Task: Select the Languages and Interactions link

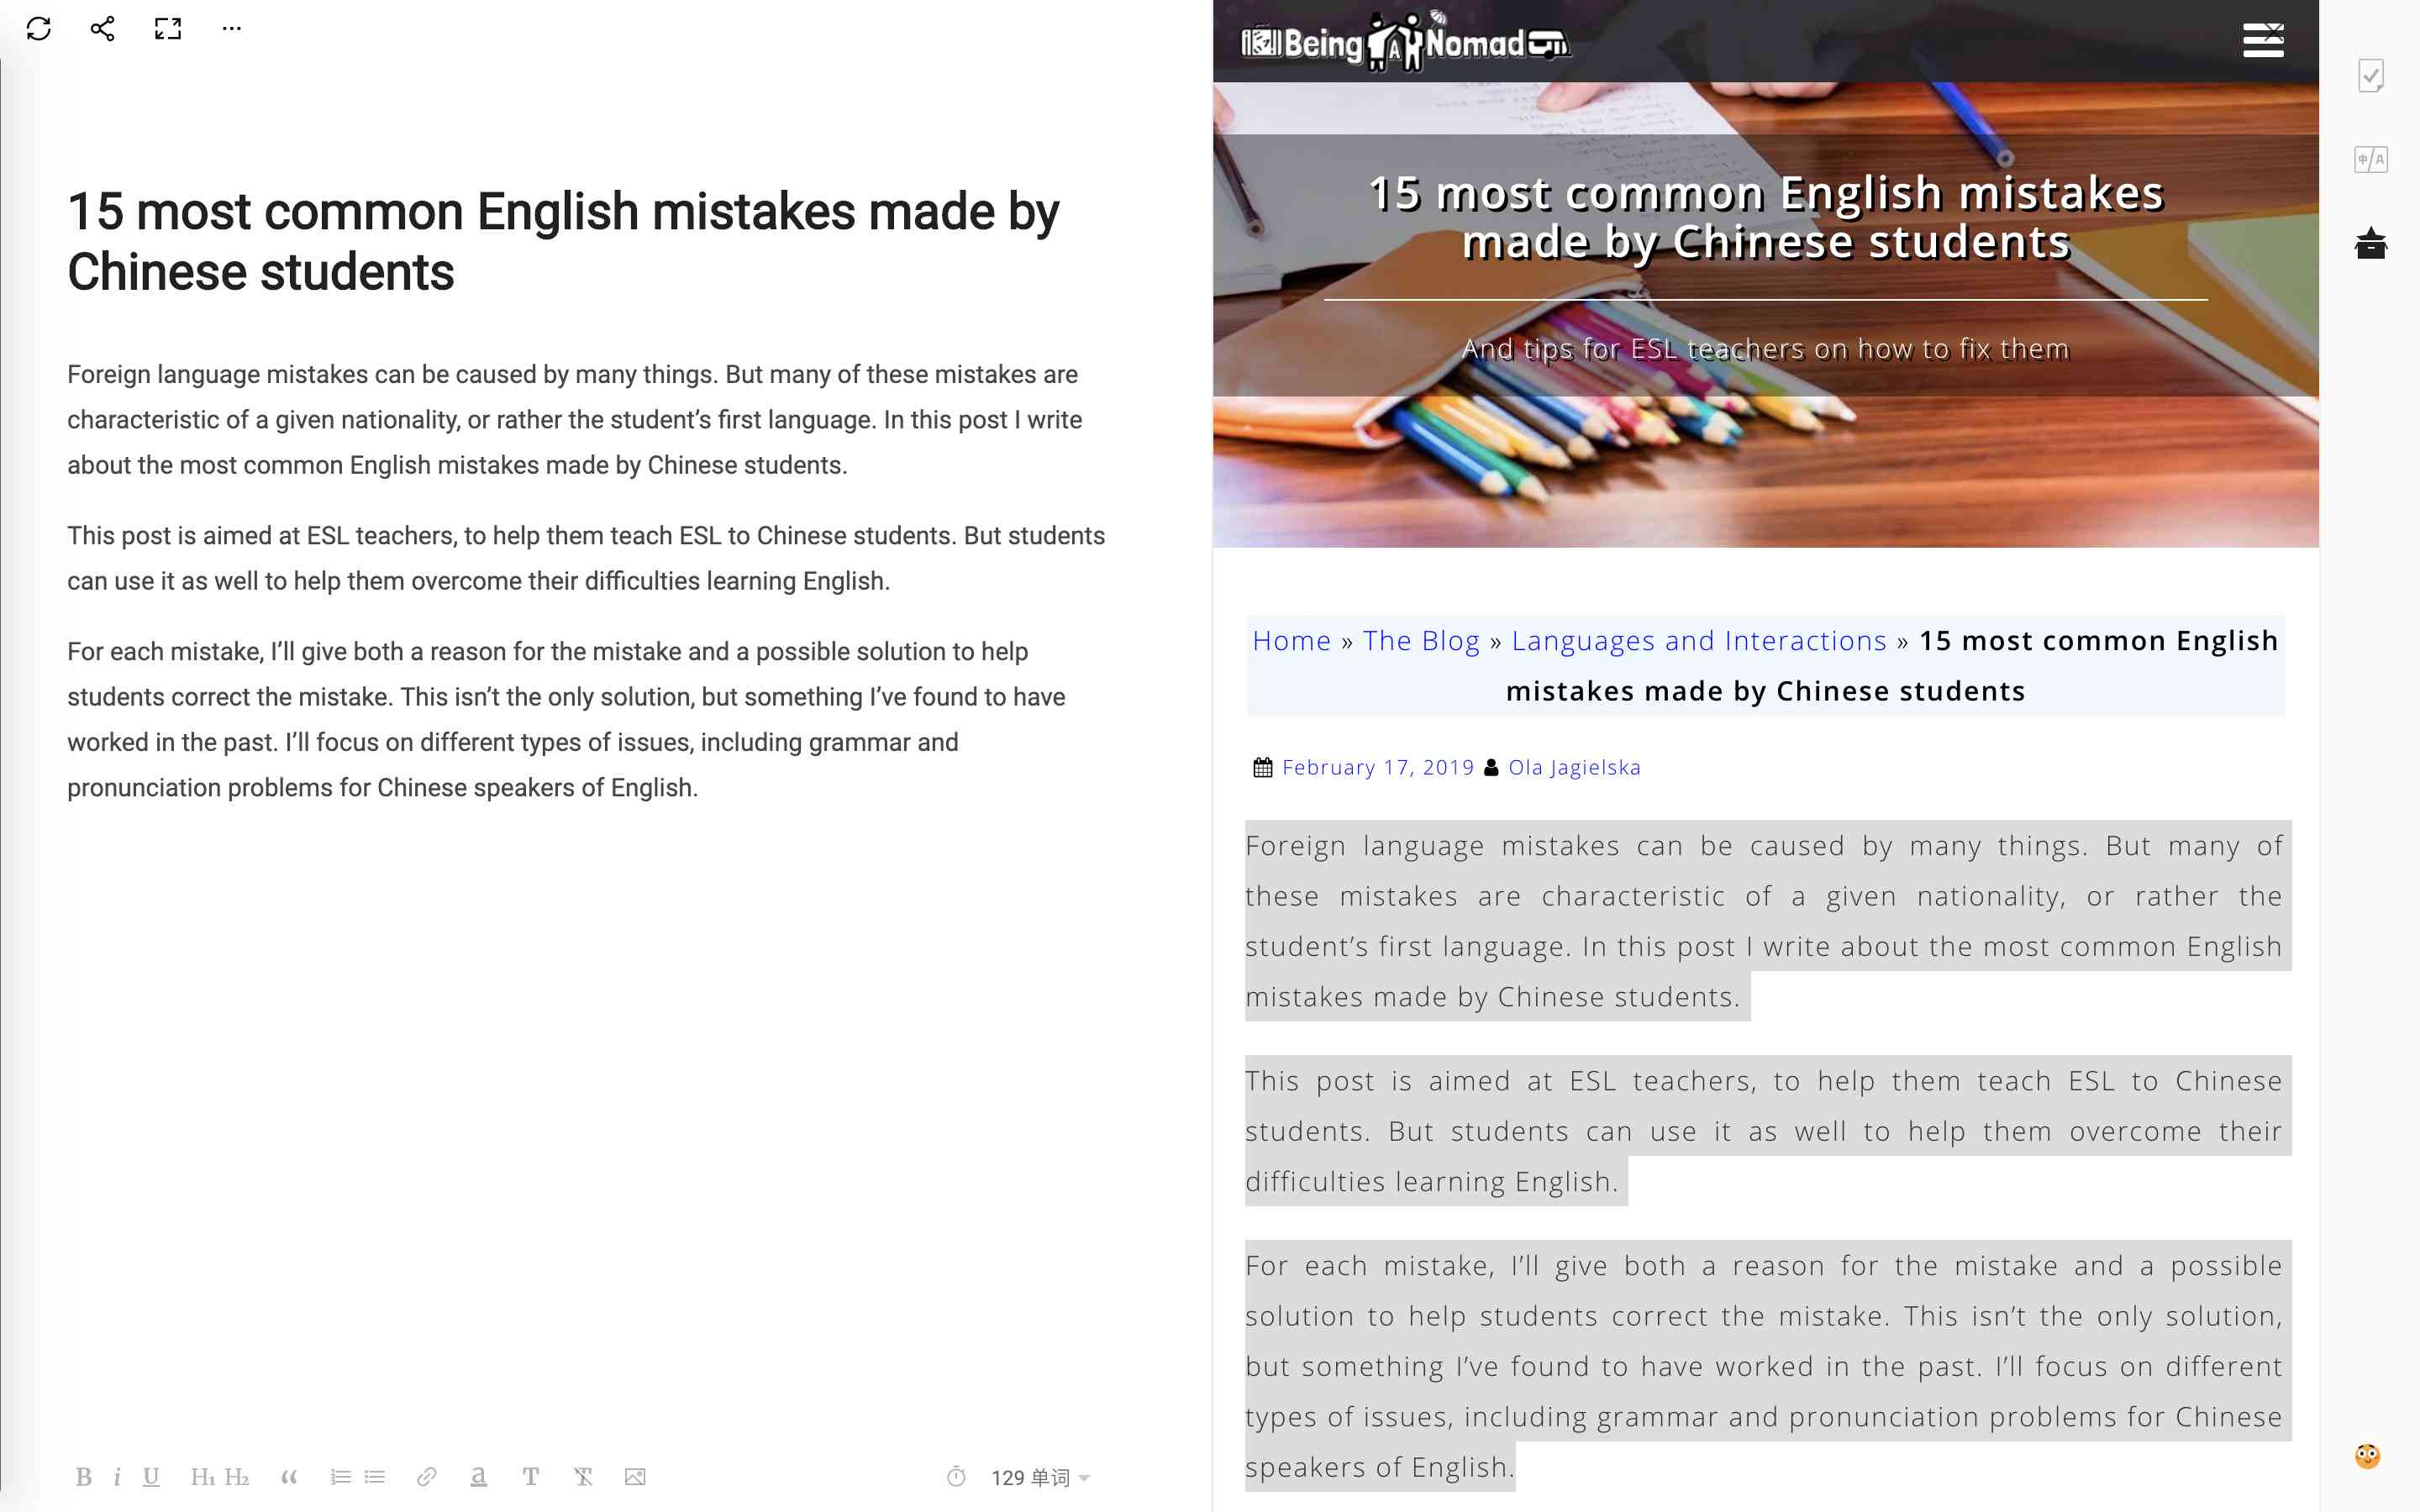Action: pyautogui.click(x=1699, y=639)
